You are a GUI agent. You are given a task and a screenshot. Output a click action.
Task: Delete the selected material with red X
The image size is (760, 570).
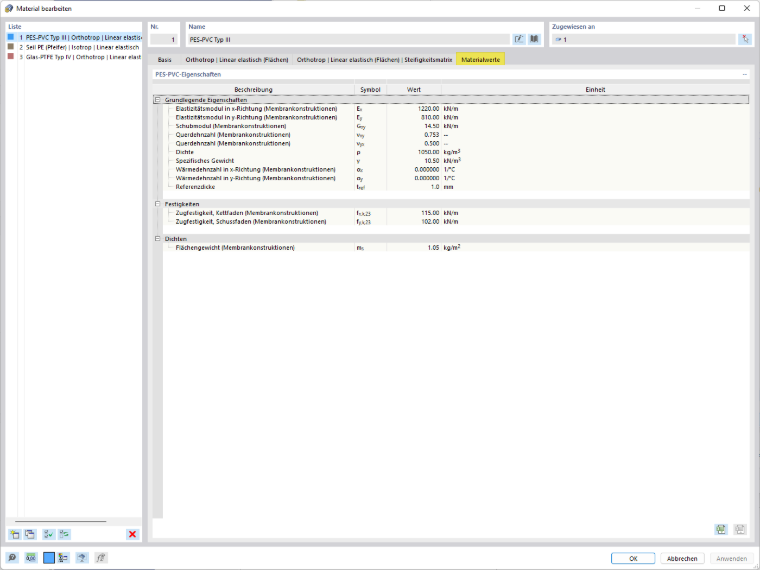[132, 534]
